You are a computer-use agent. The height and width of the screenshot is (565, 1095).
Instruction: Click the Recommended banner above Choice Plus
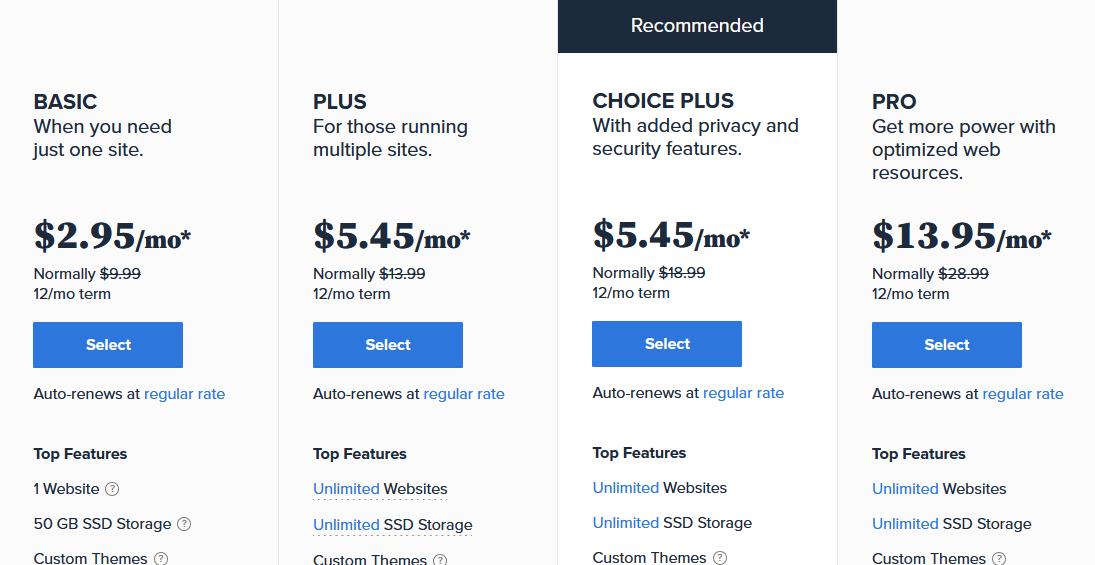(697, 26)
